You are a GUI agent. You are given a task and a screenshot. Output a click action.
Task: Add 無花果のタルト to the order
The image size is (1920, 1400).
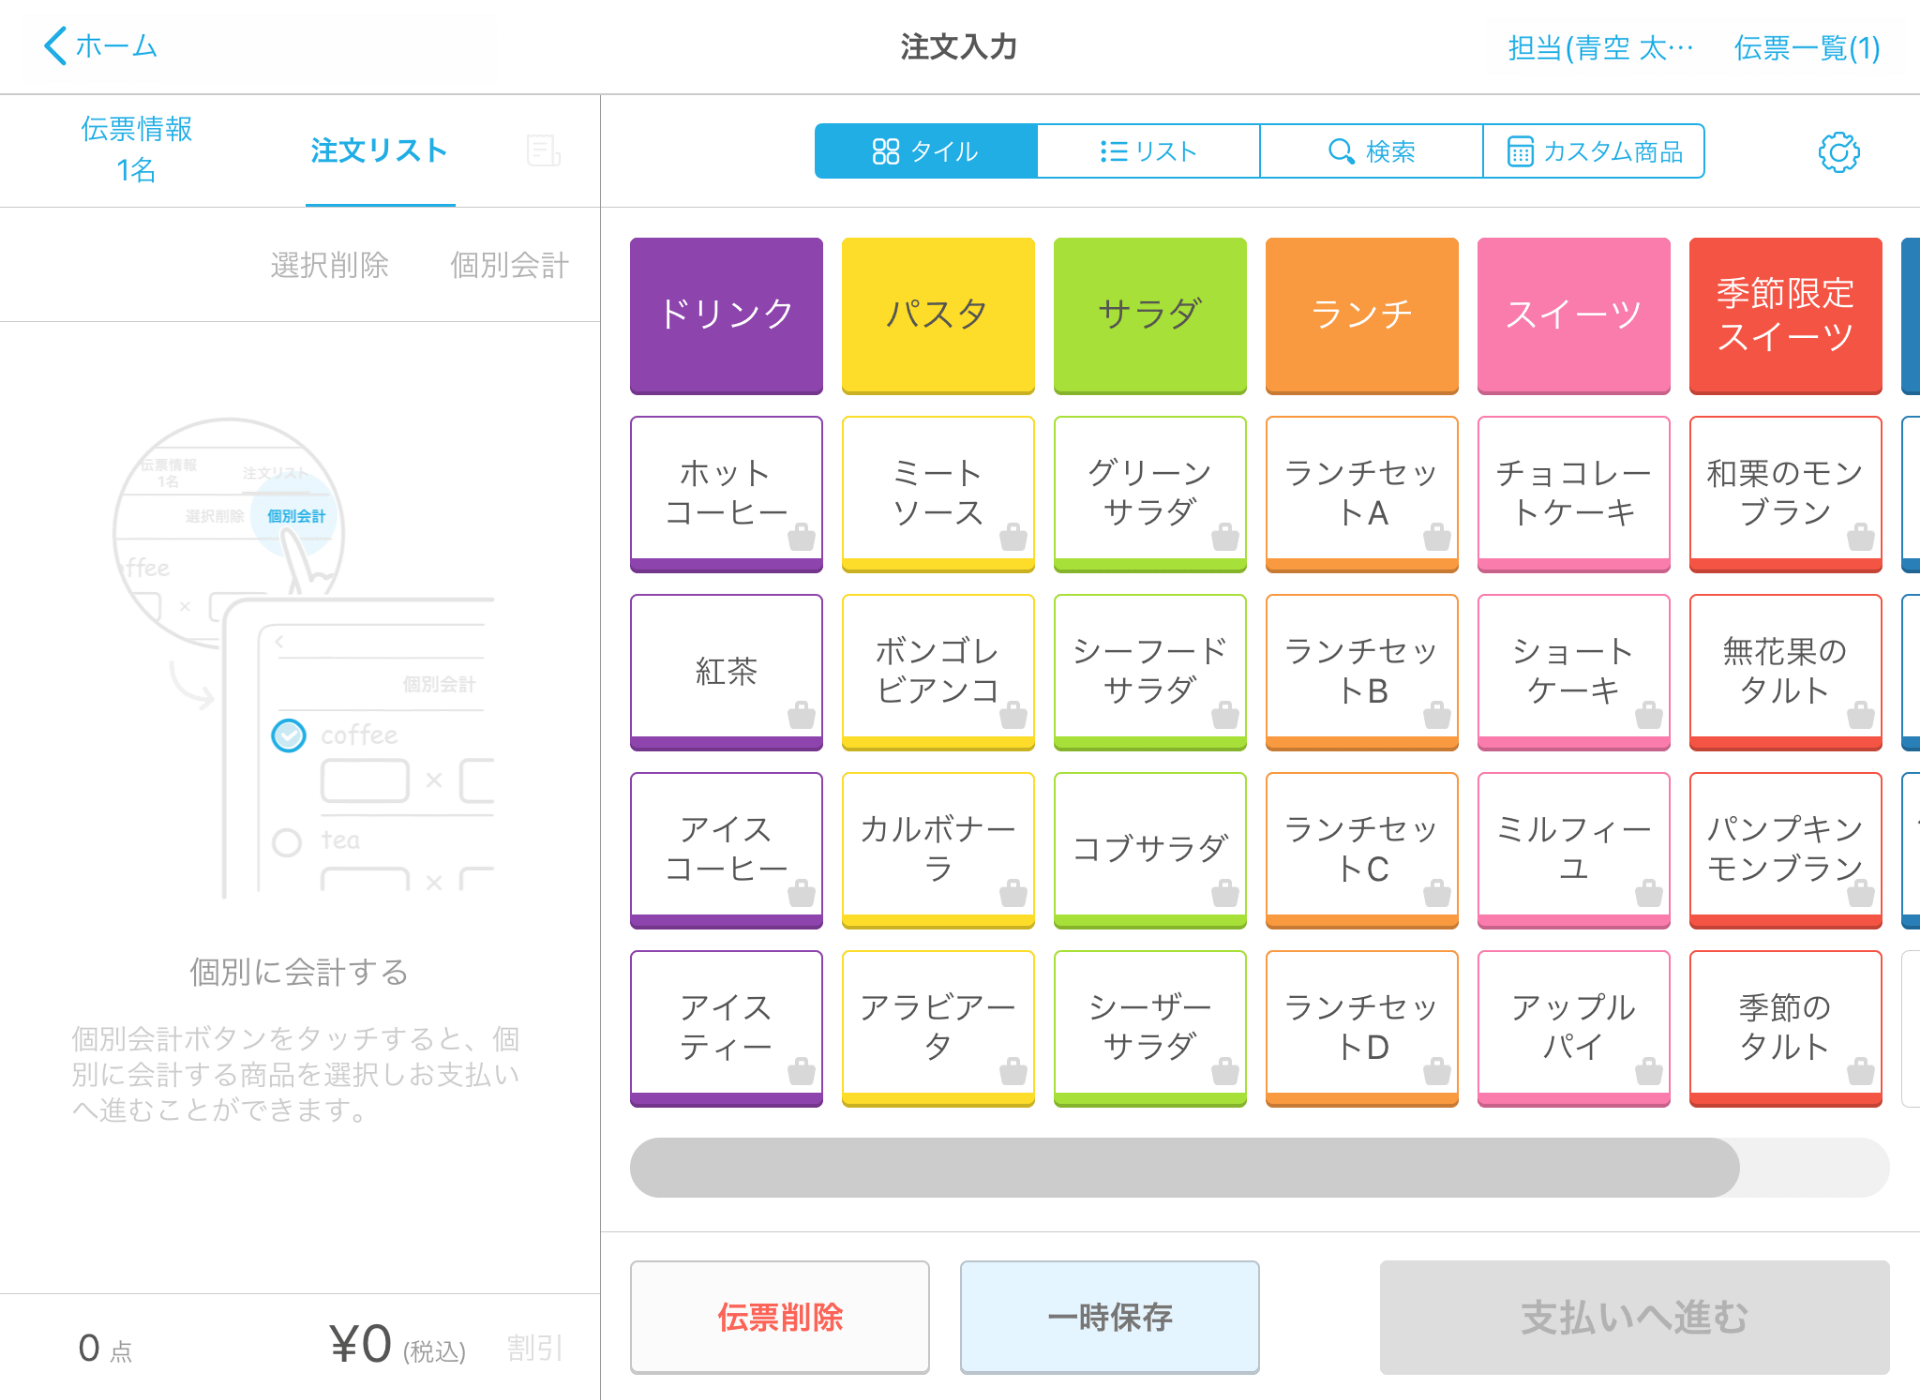pyautogui.click(x=1786, y=671)
